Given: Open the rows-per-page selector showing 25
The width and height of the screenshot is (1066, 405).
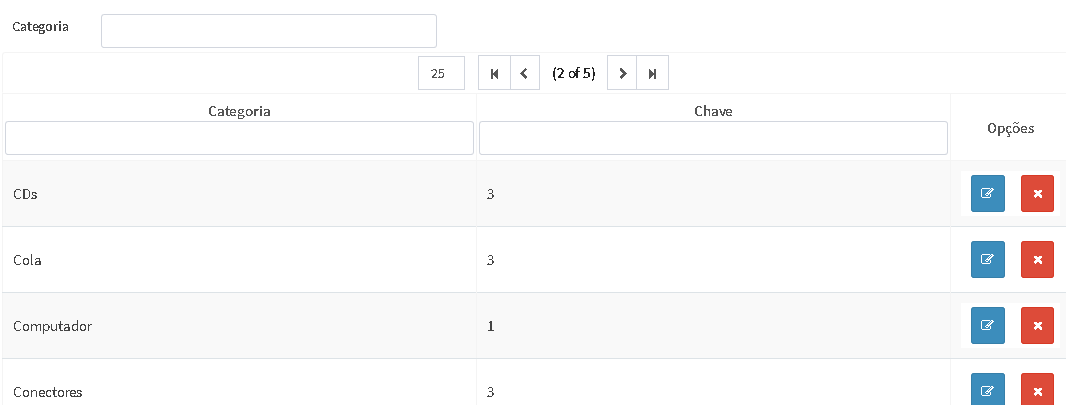Looking at the screenshot, I should (440, 73).
